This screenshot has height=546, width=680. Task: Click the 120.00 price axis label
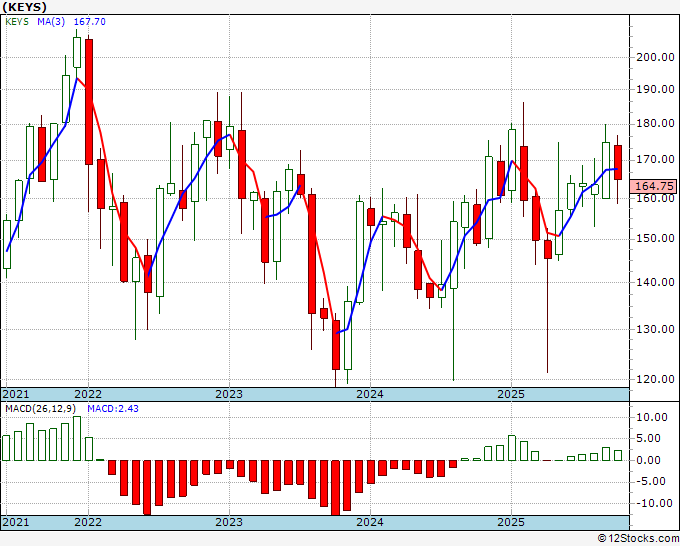(x=655, y=379)
